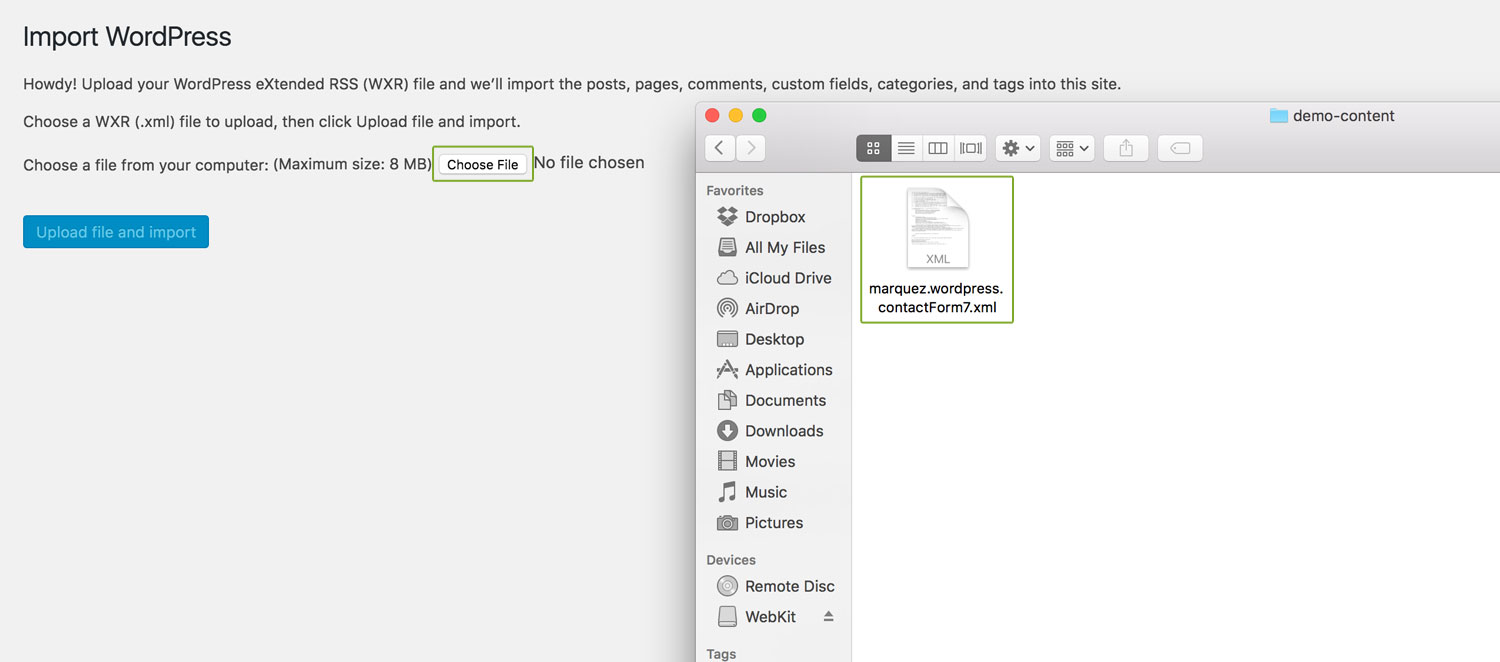This screenshot has height=662, width=1500.
Task: Click the Favorites sidebar heading
Action: [x=735, y=190]
